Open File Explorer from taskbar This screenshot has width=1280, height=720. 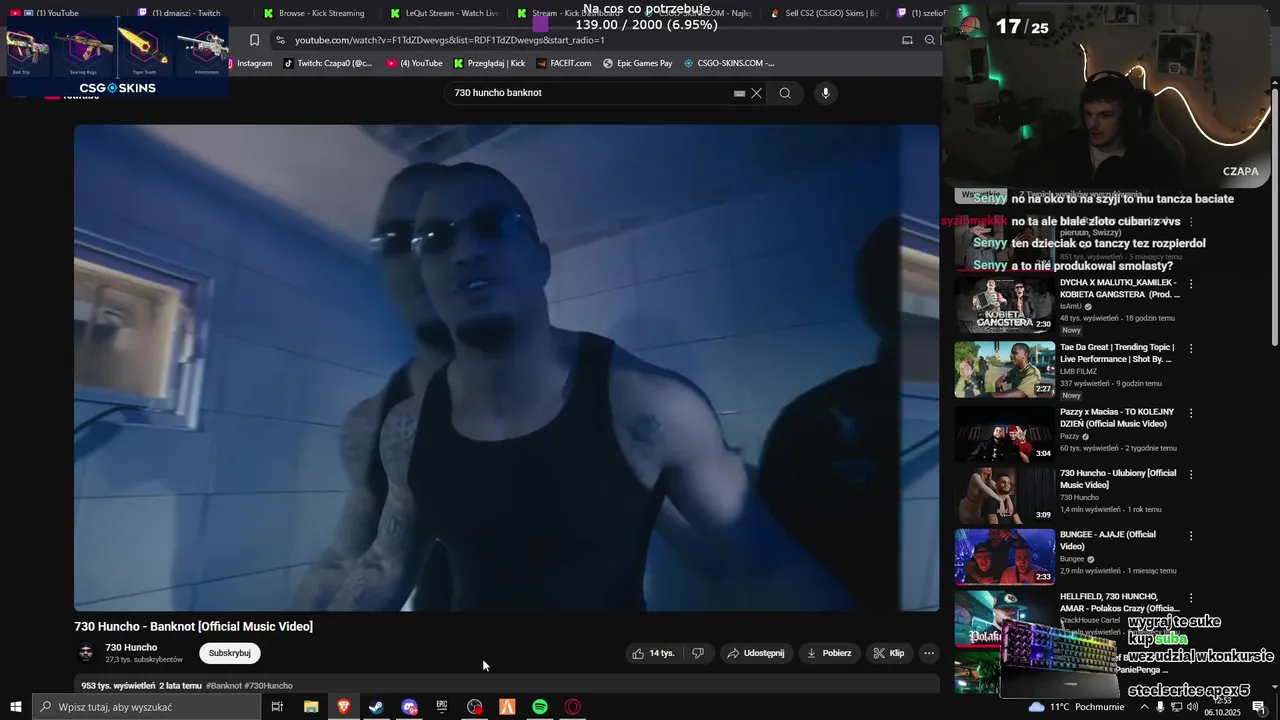(x=311, y=707)
